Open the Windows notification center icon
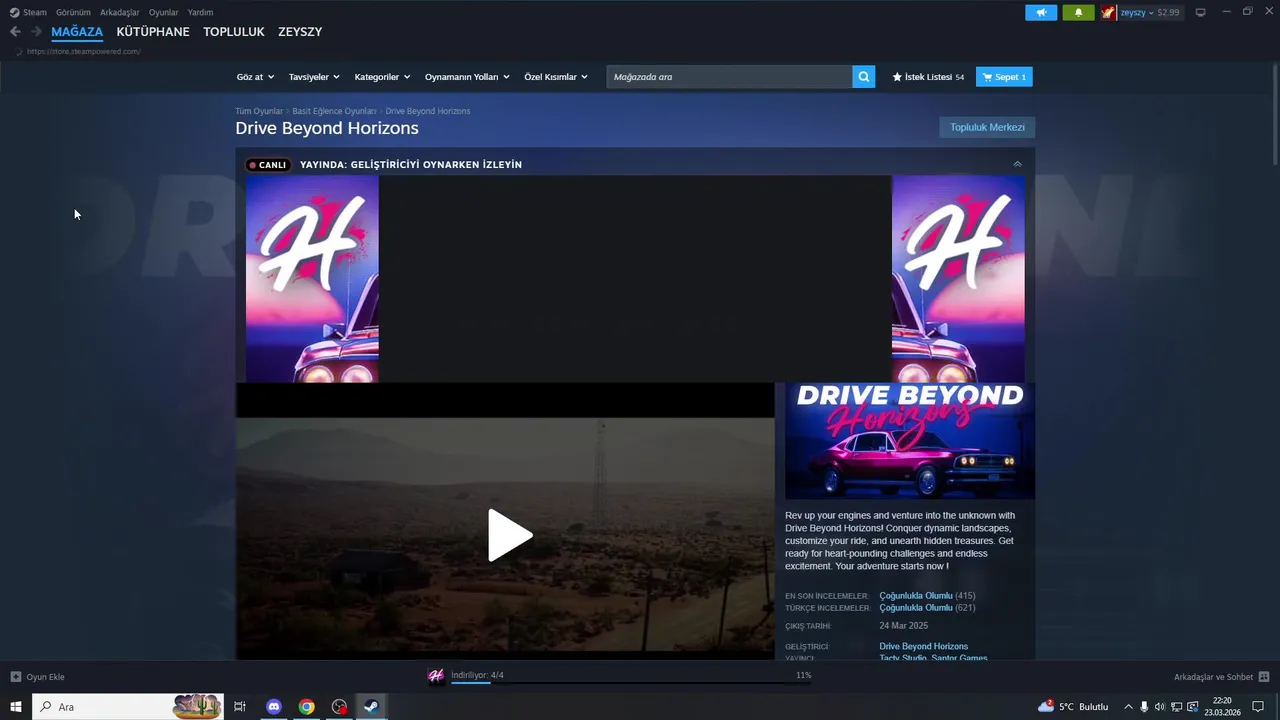1280x720 pixels. tap(1258, 707)
